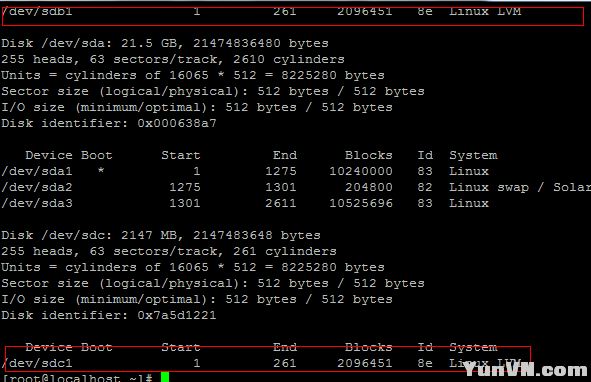Click the boot asterisk on /dev/sda1 row
This screenshot has width=591, height=382.
(101, 171)
